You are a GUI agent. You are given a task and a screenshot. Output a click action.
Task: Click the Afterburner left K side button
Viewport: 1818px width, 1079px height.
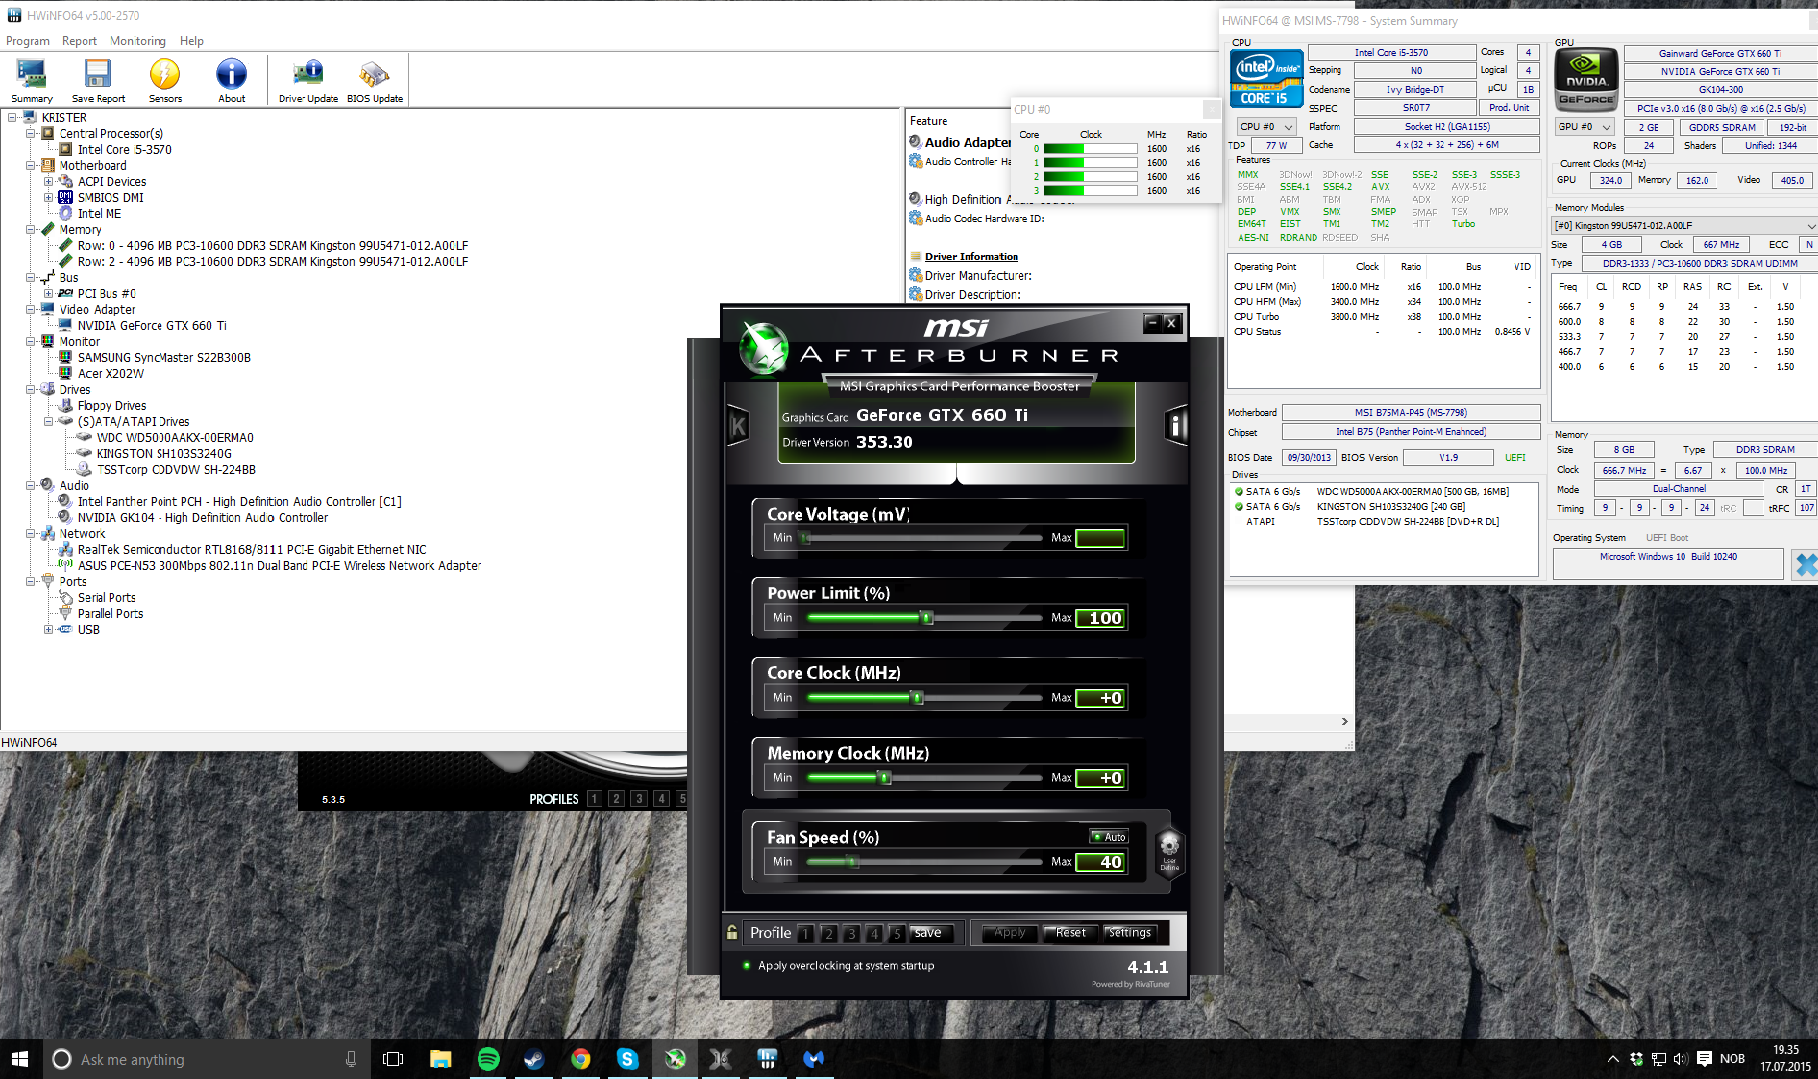click(738, 427)
